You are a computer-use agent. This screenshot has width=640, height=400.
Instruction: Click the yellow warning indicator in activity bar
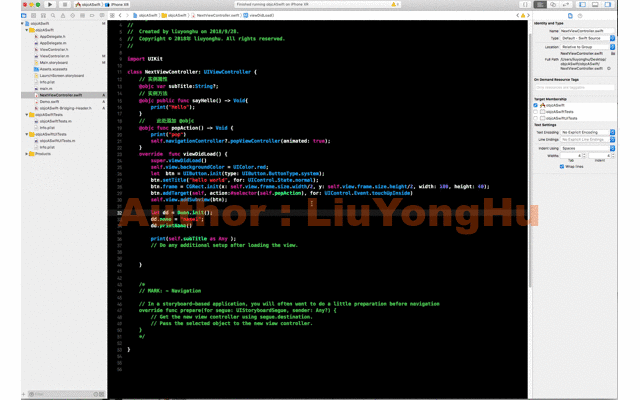click(x=395, y=4)
